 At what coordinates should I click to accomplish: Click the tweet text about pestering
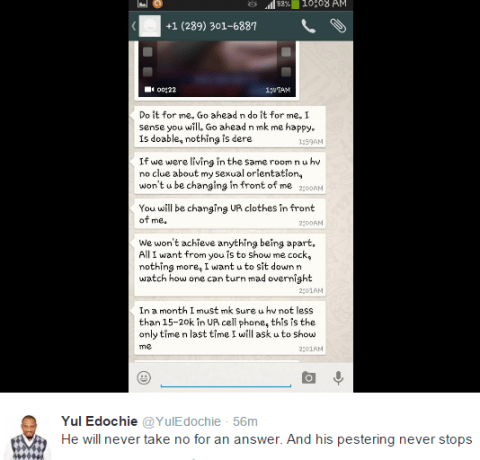coord(267,439)
